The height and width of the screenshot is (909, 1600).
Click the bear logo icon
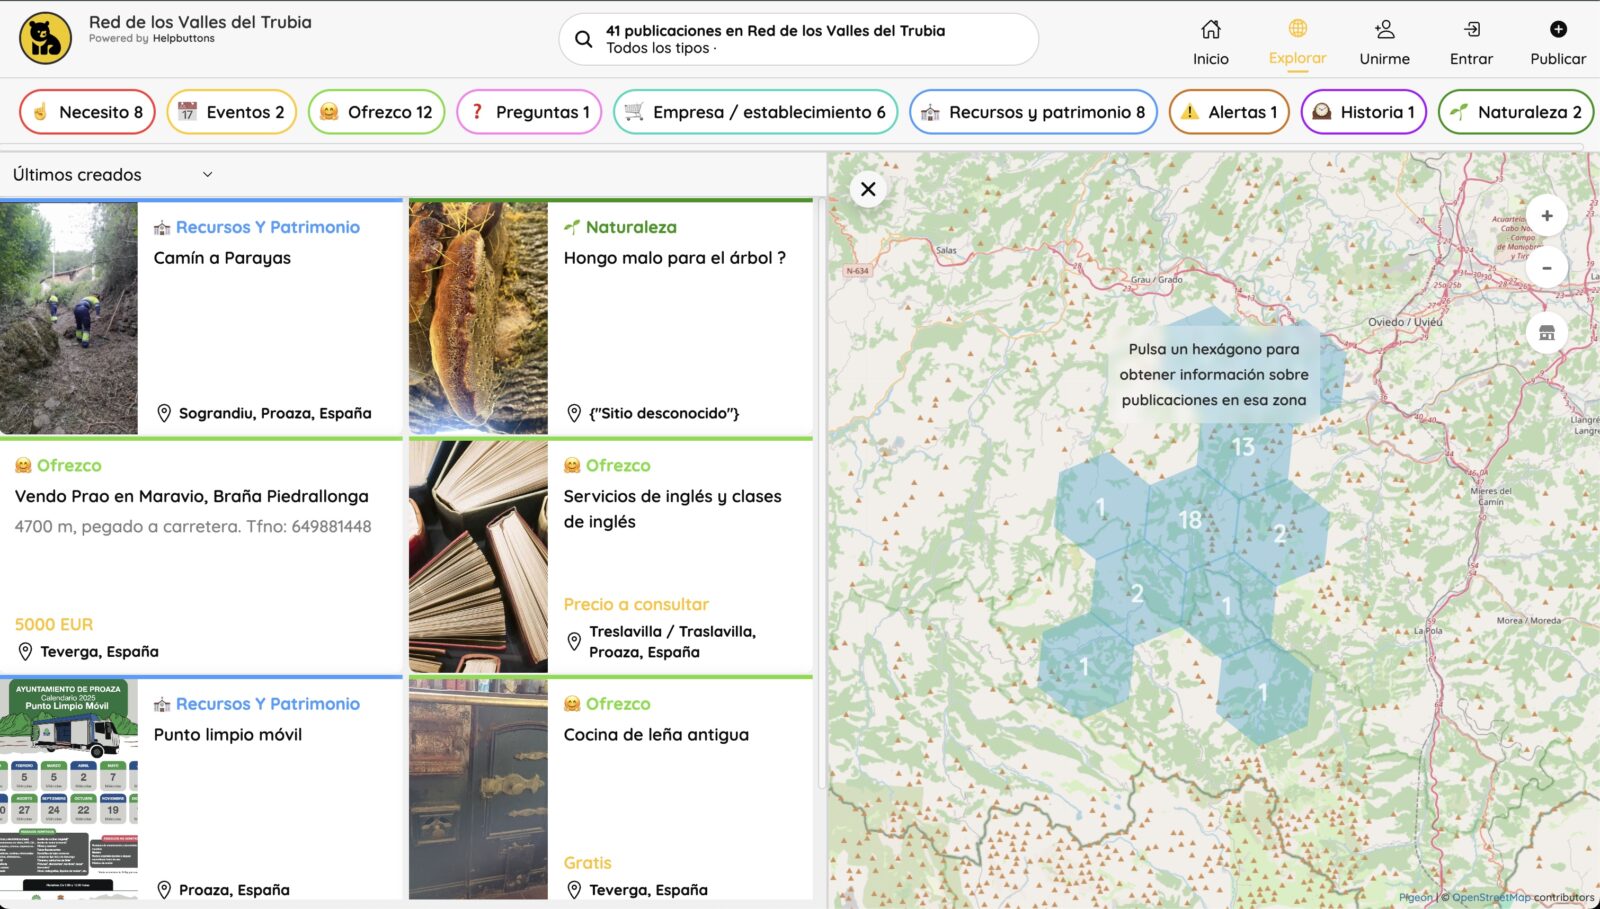pyautogui.click(x=45, y=38)
